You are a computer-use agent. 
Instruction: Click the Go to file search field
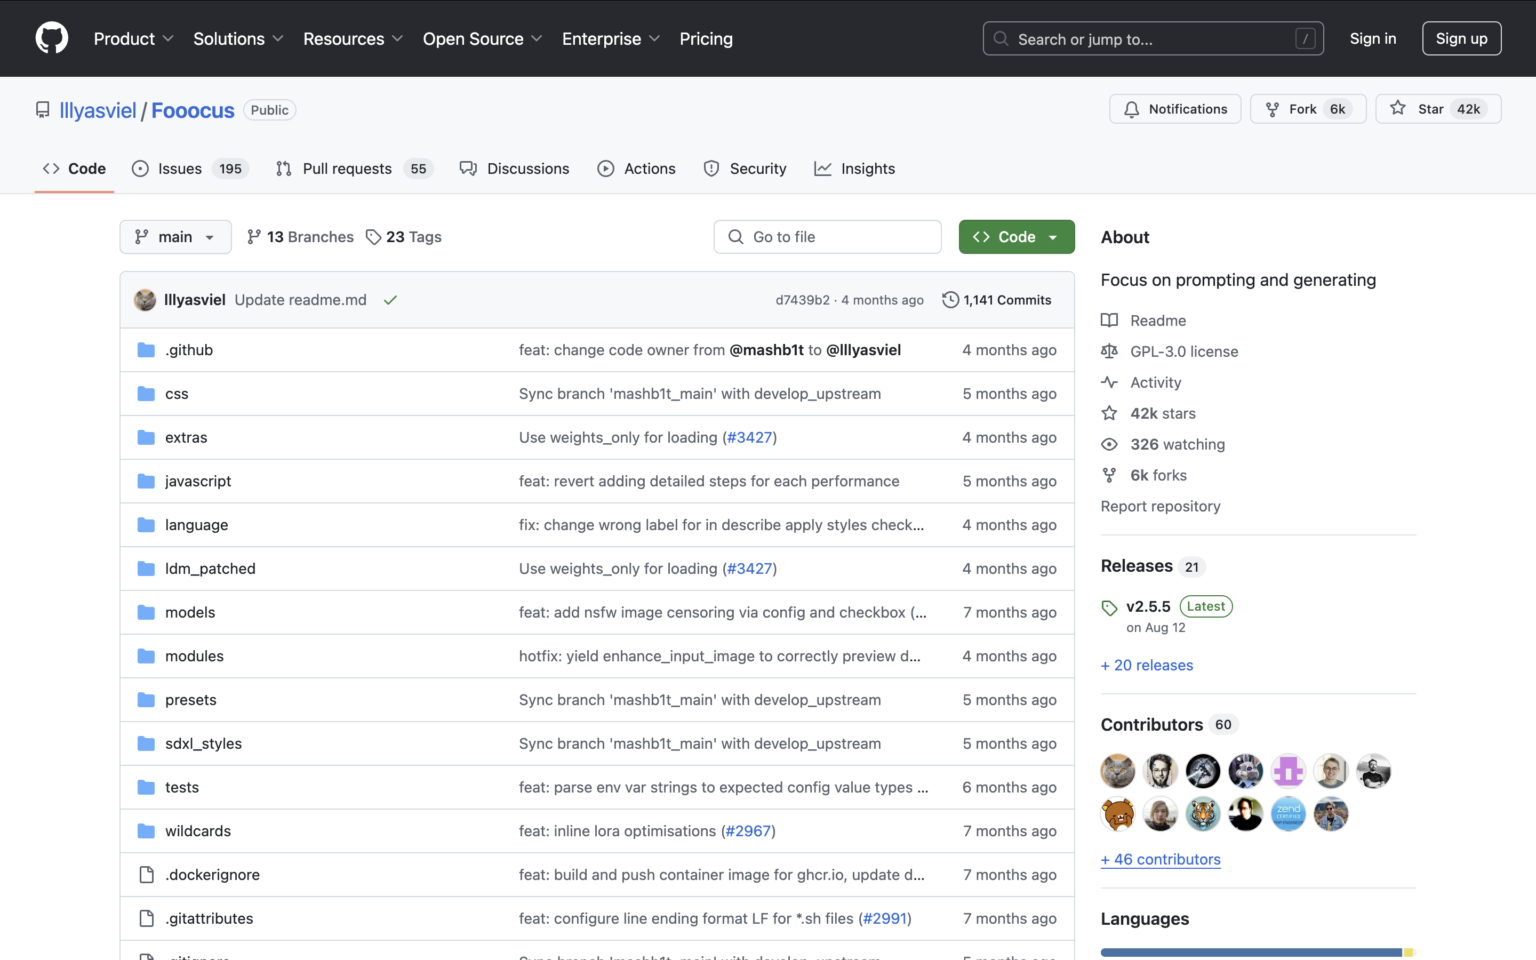pos(828,237)
